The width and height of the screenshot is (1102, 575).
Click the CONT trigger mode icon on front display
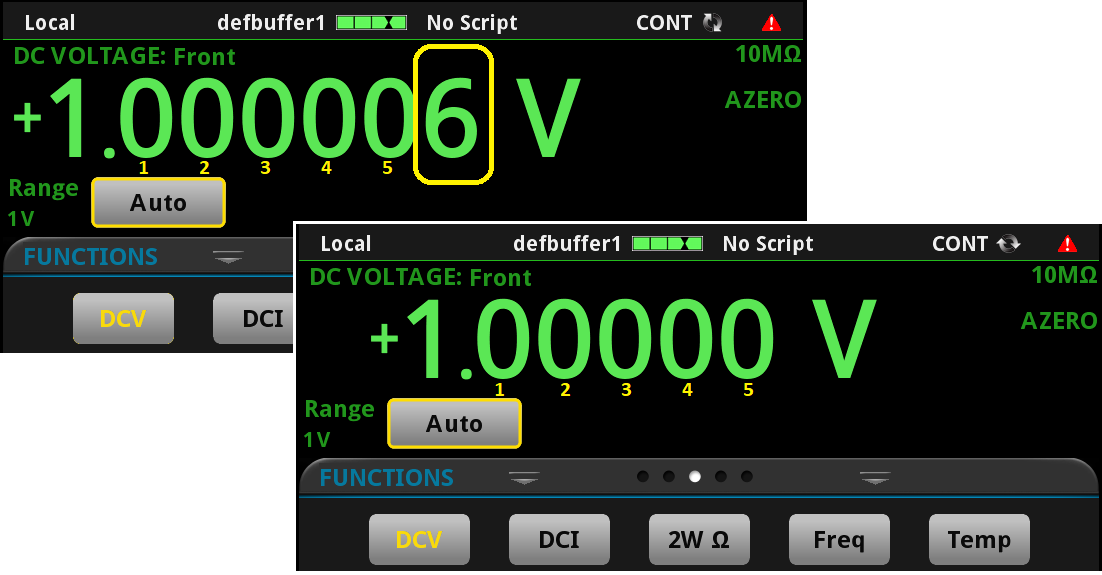[1008, 243]
